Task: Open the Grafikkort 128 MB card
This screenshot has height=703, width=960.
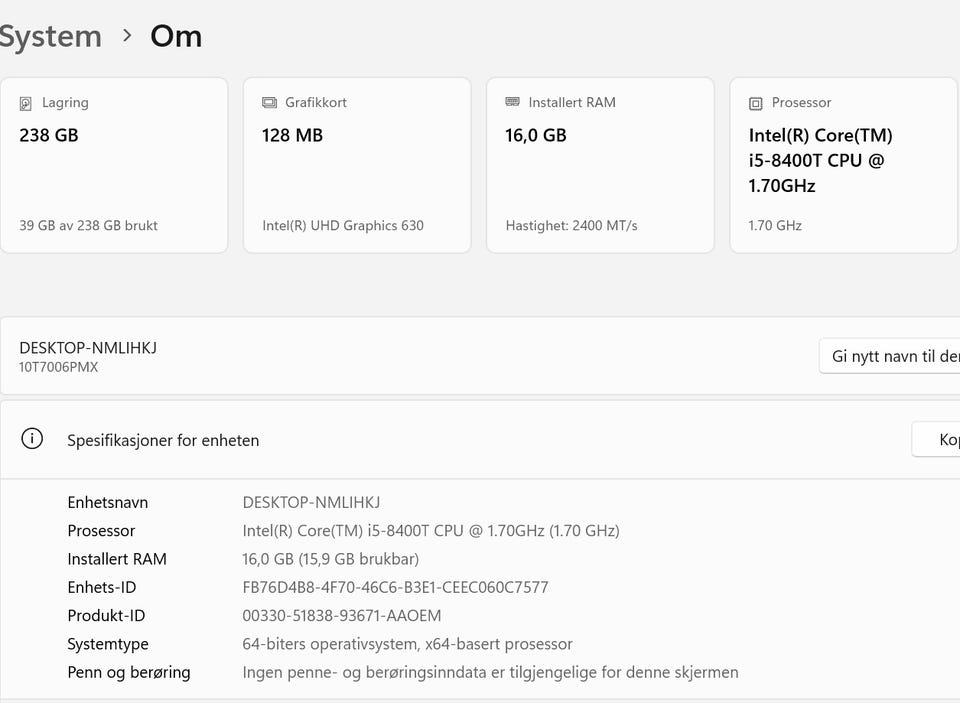Action: [x=357, y=165]
